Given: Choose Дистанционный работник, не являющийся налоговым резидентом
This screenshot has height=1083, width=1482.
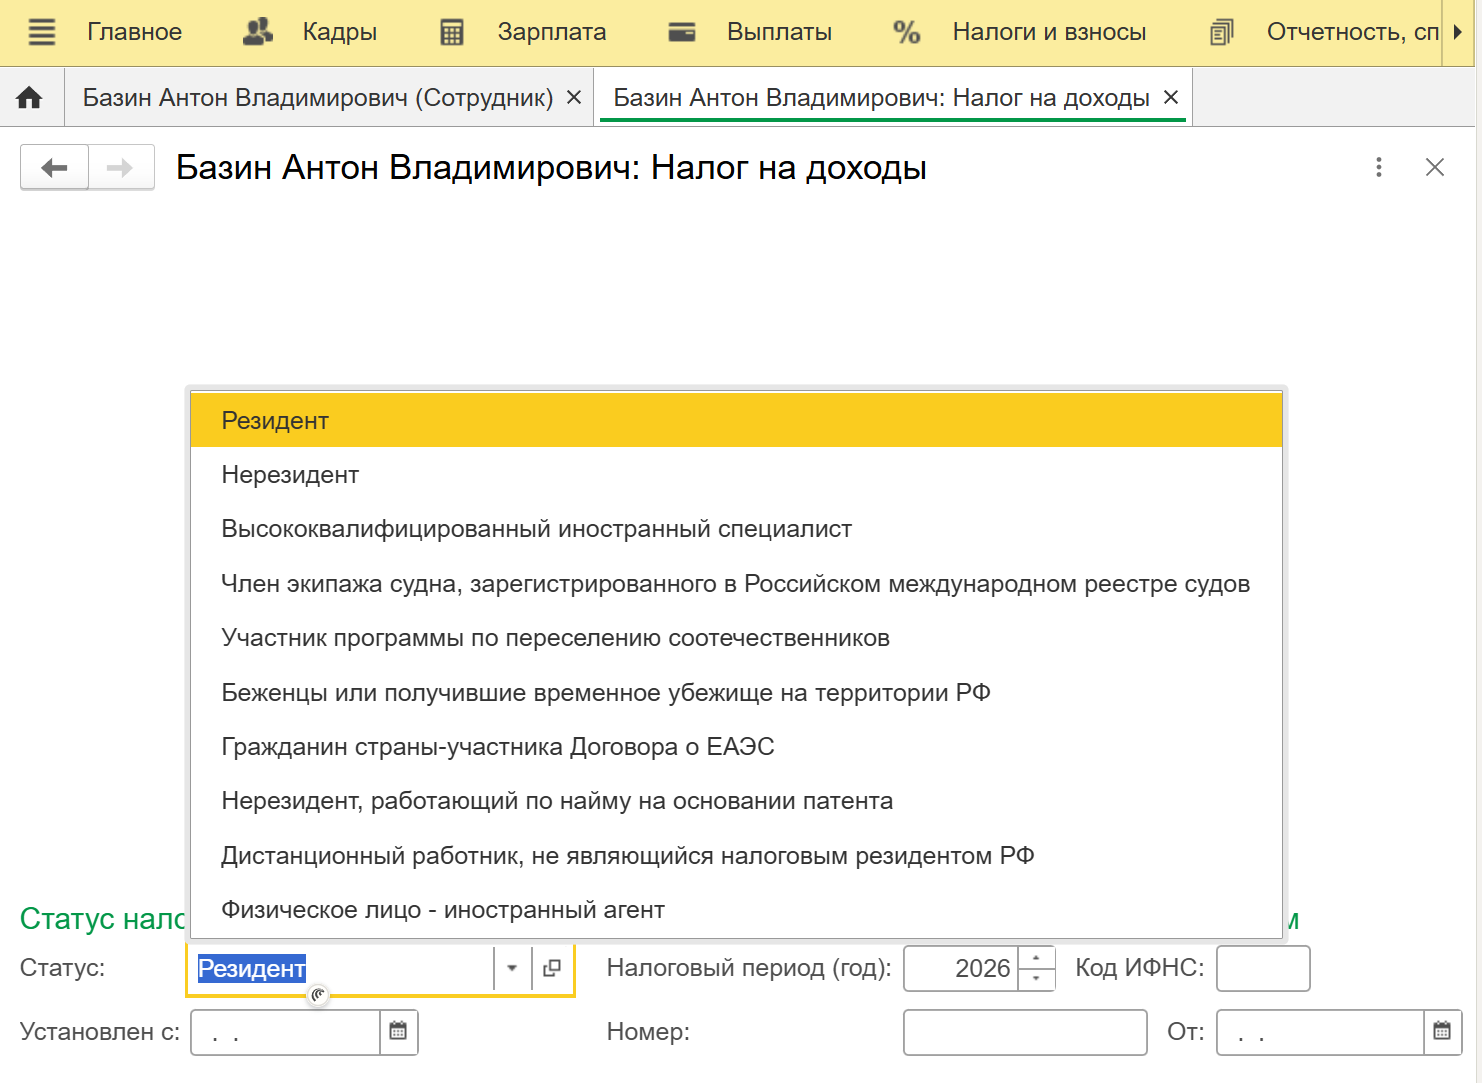Looking at the screenshot, I should (x=736, y=856).
